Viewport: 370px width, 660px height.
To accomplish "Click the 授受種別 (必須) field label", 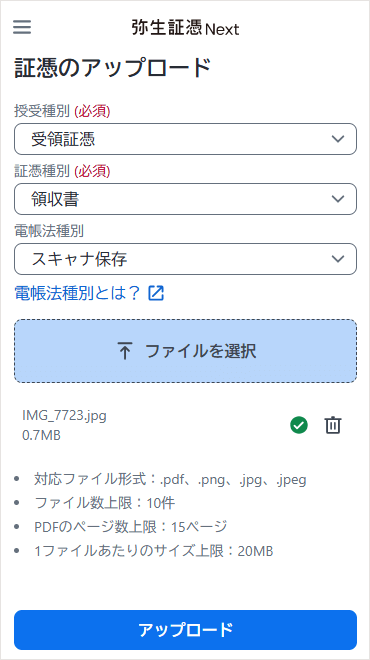I will pyautogui.click(x=62, y=112).
